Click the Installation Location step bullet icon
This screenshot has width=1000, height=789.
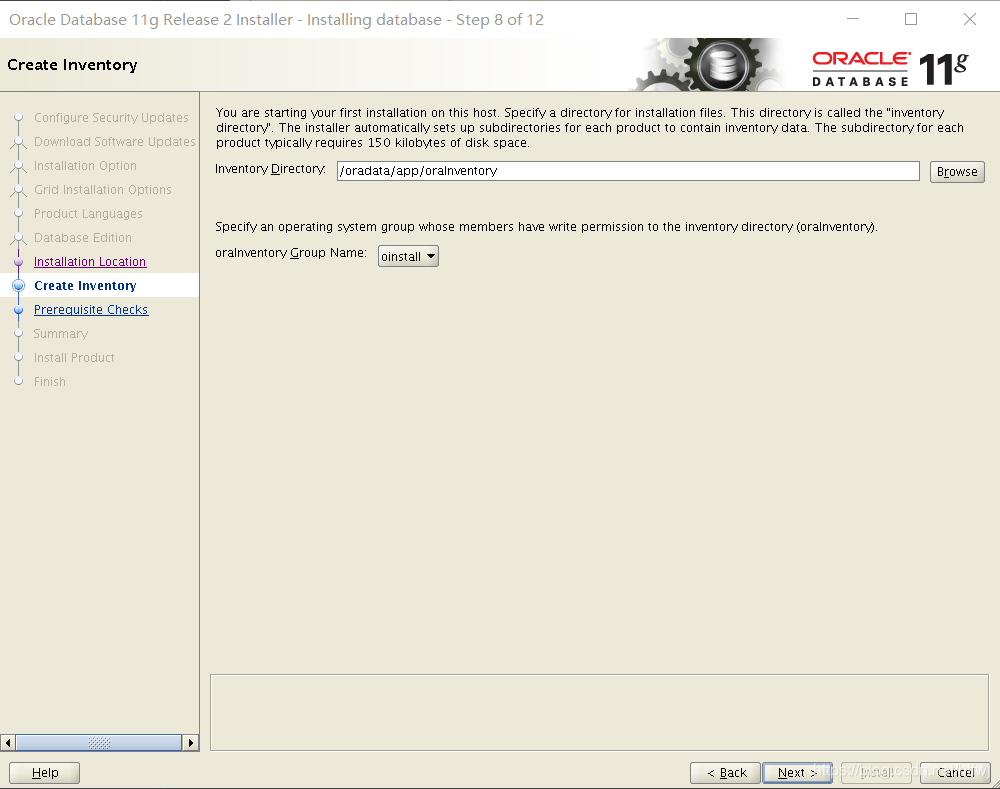[18, 262]
